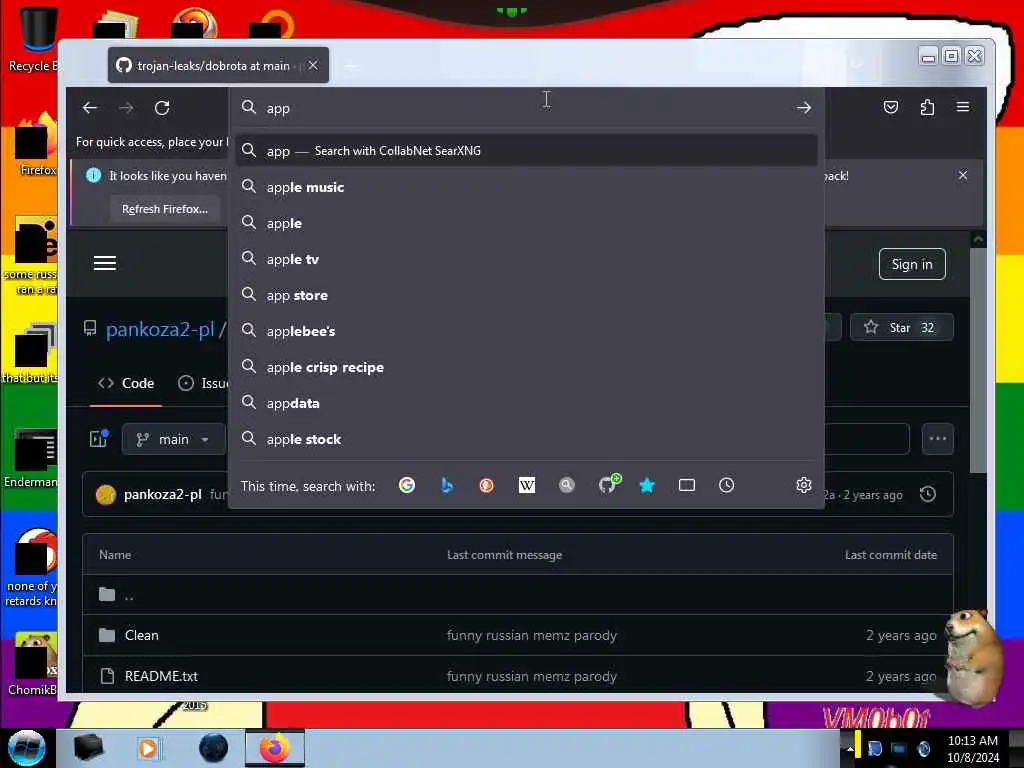Screen dimensions: 1024x768
Task: Open the Extensions puzzle icon
Action: tap(927, 107)
